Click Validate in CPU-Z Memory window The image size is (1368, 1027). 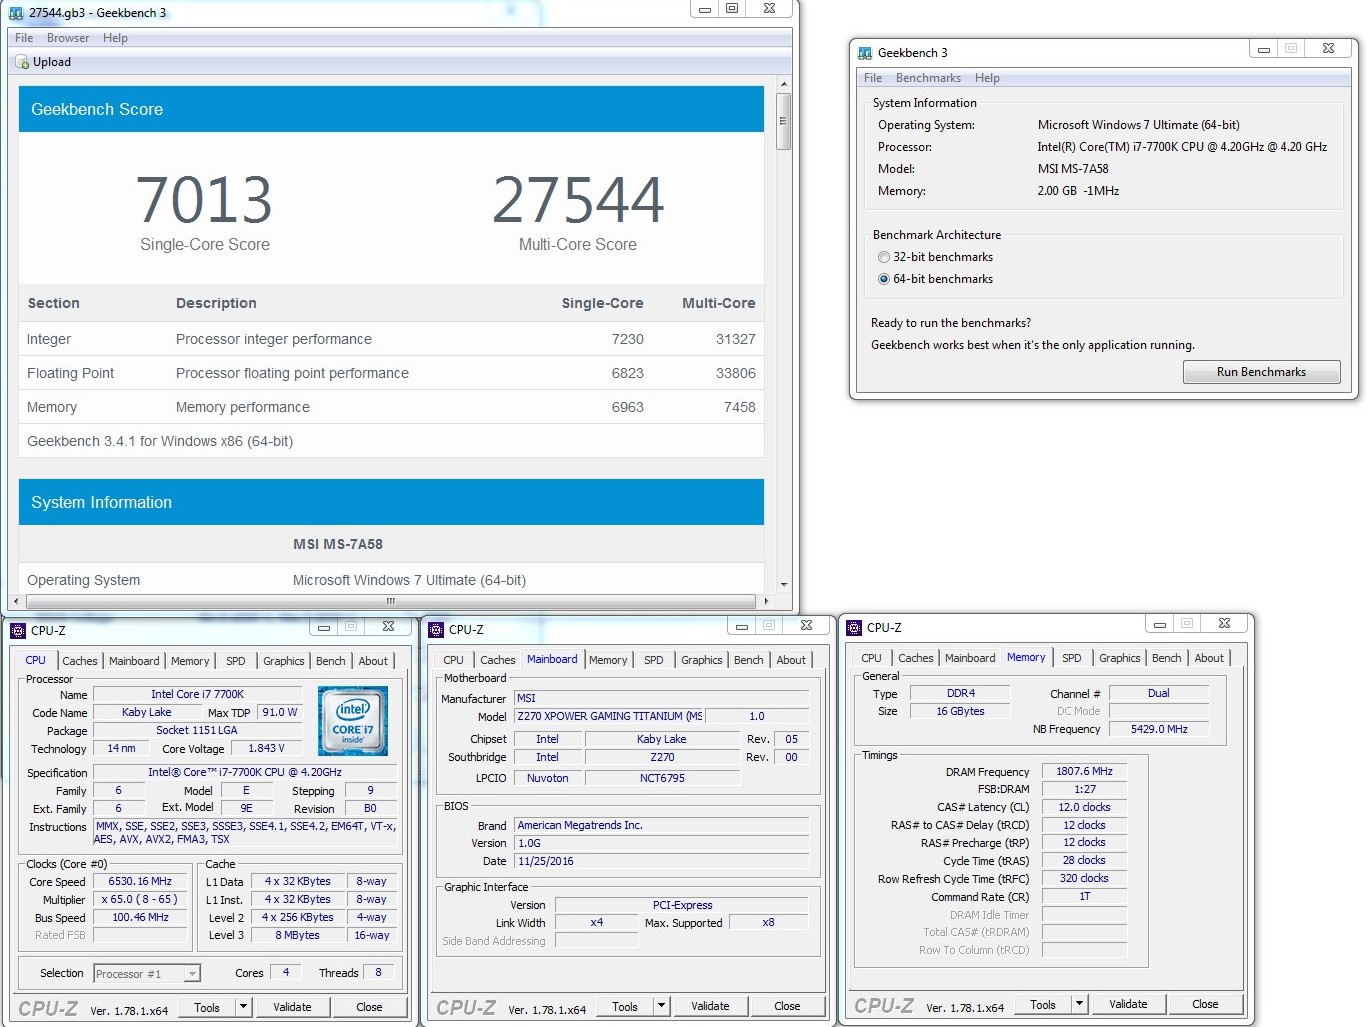(x=1128, y=1004)
